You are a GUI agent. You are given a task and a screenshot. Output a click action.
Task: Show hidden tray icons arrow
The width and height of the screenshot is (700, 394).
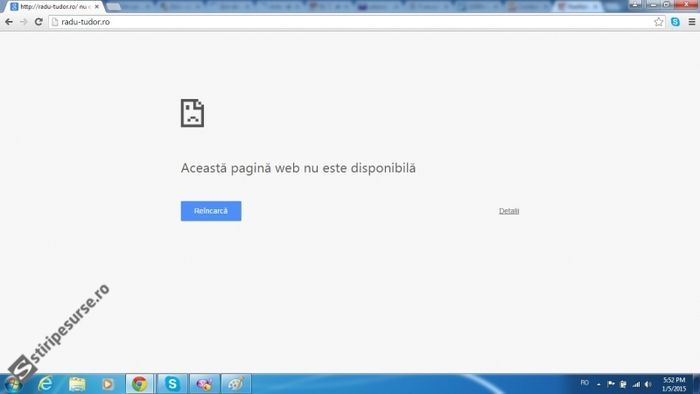pos(599,384)
